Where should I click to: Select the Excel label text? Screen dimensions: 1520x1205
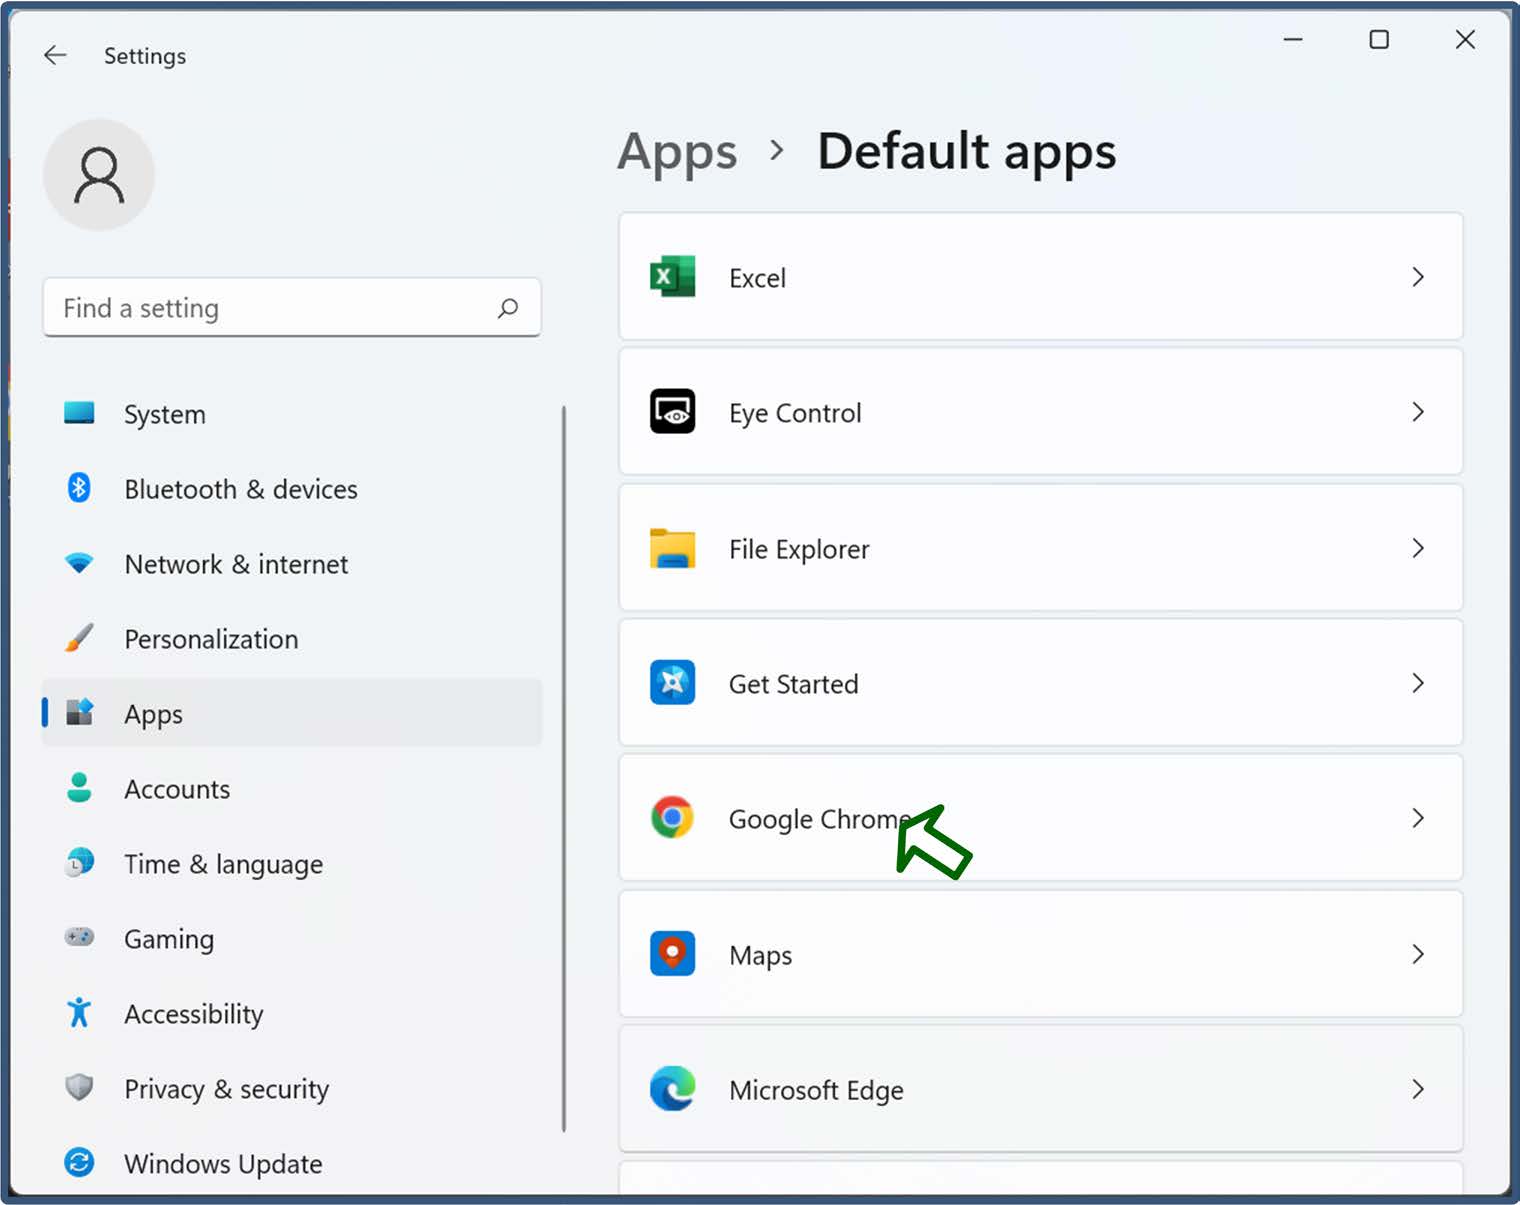757,278
